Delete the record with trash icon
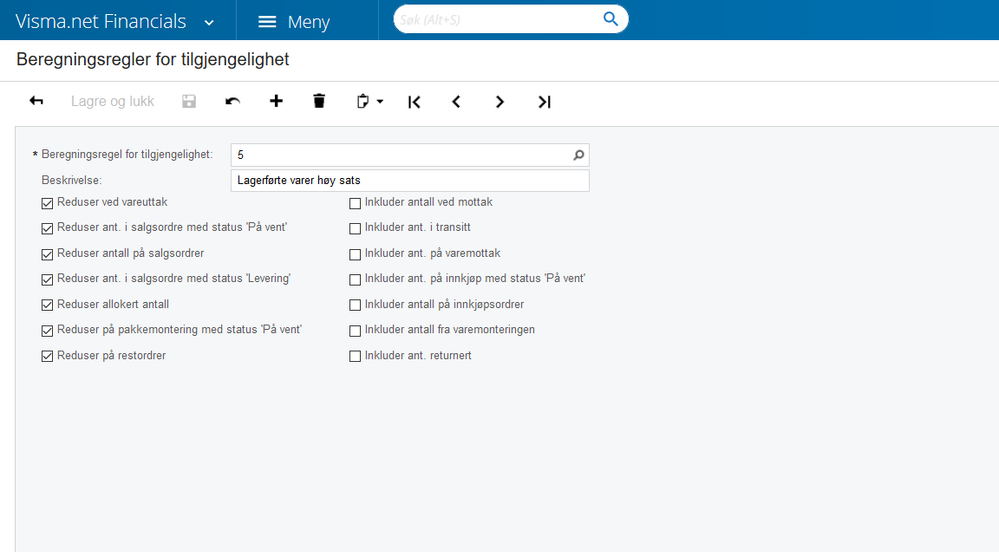This screenshot has width=999, height=552. [319, 101]
